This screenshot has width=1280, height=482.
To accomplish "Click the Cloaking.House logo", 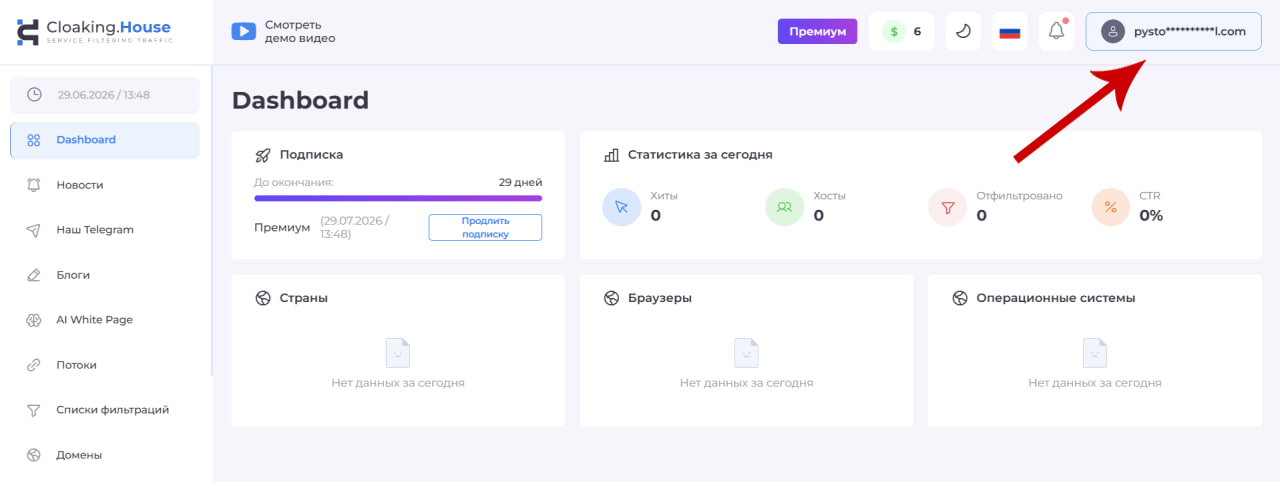I will tap(94, 32).
